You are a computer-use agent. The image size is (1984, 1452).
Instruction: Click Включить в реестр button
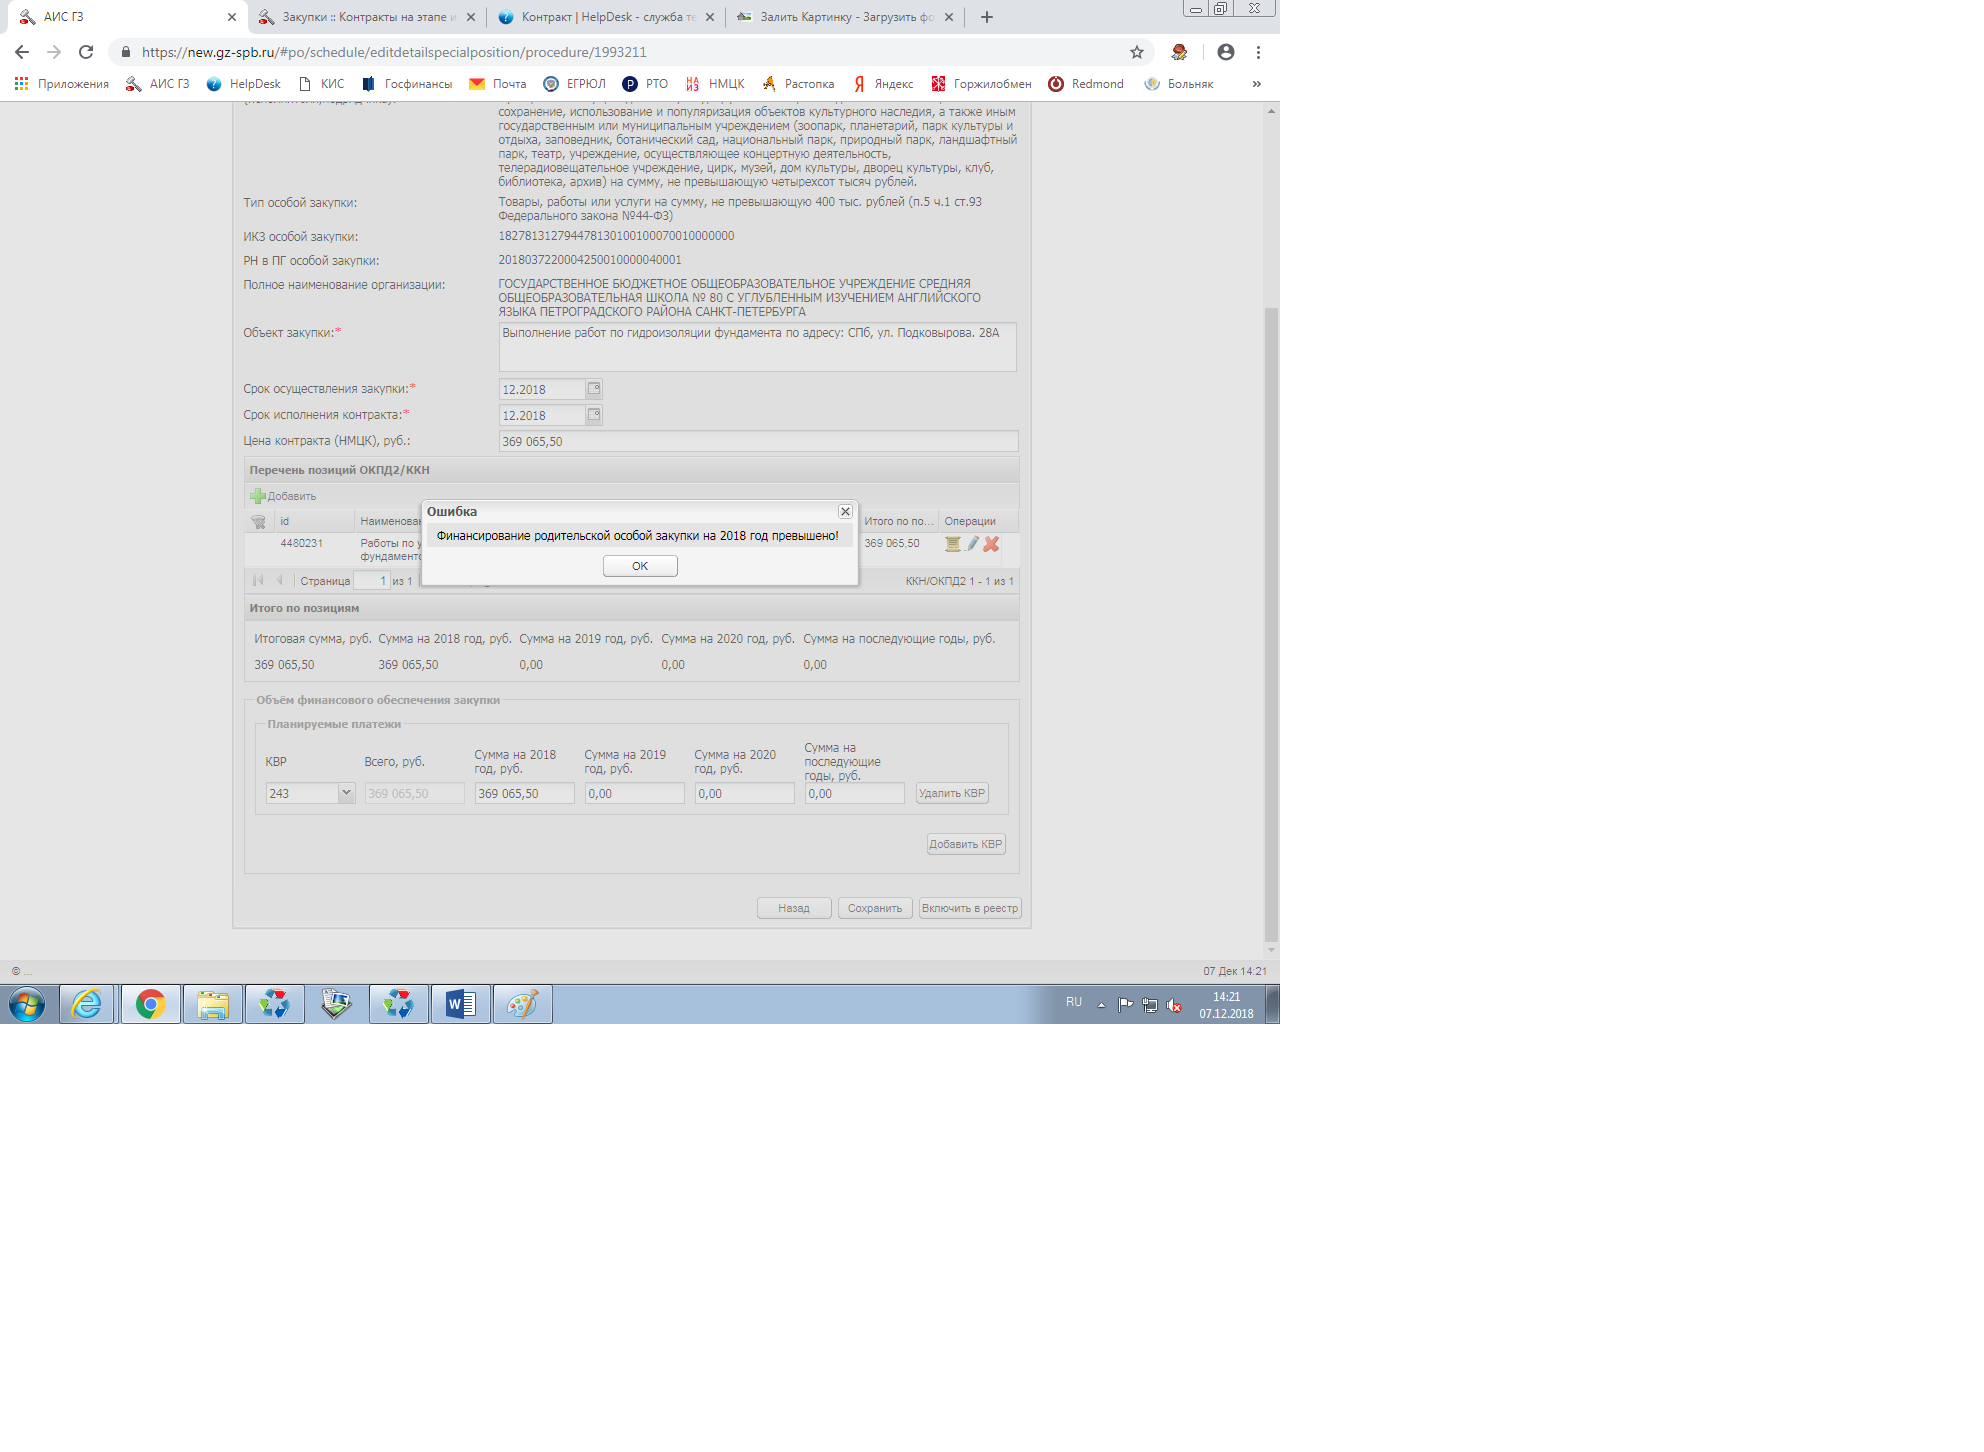point(970,908)
